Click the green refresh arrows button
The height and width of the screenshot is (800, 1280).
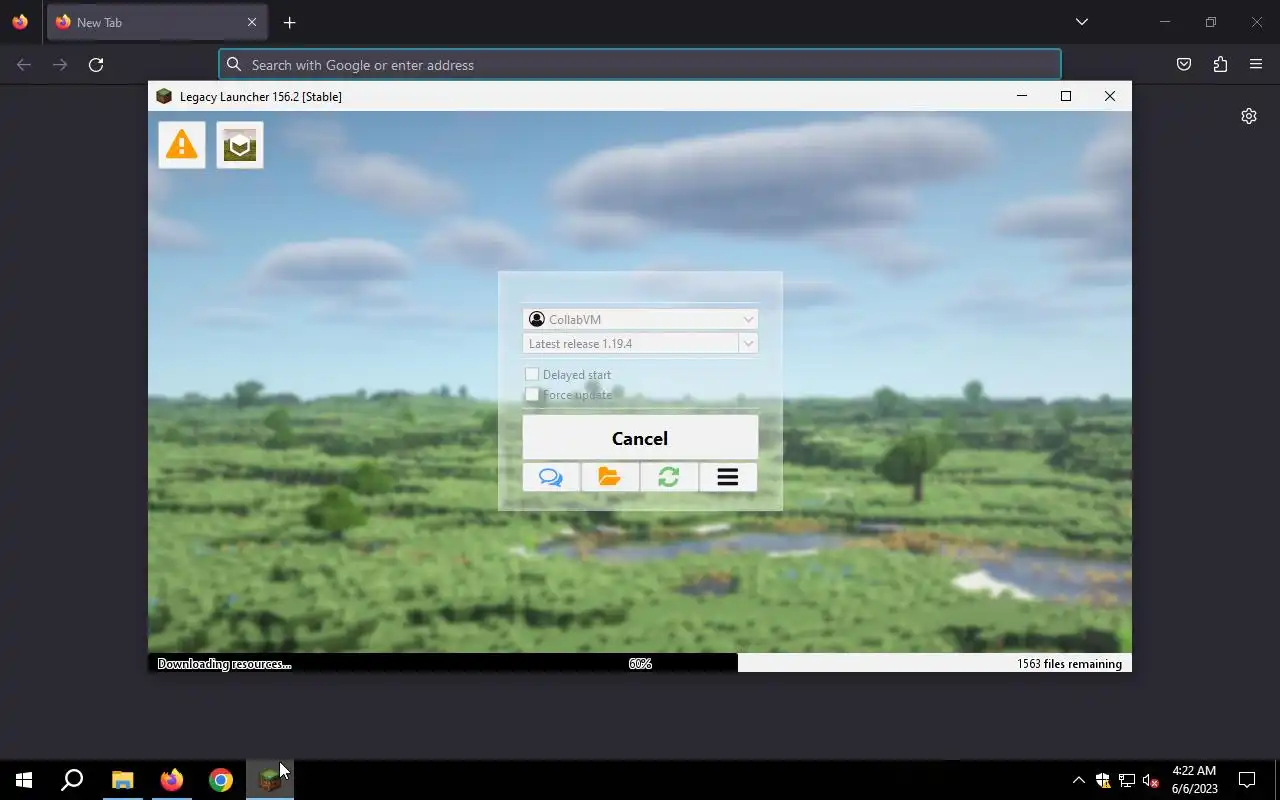(669, 477)
